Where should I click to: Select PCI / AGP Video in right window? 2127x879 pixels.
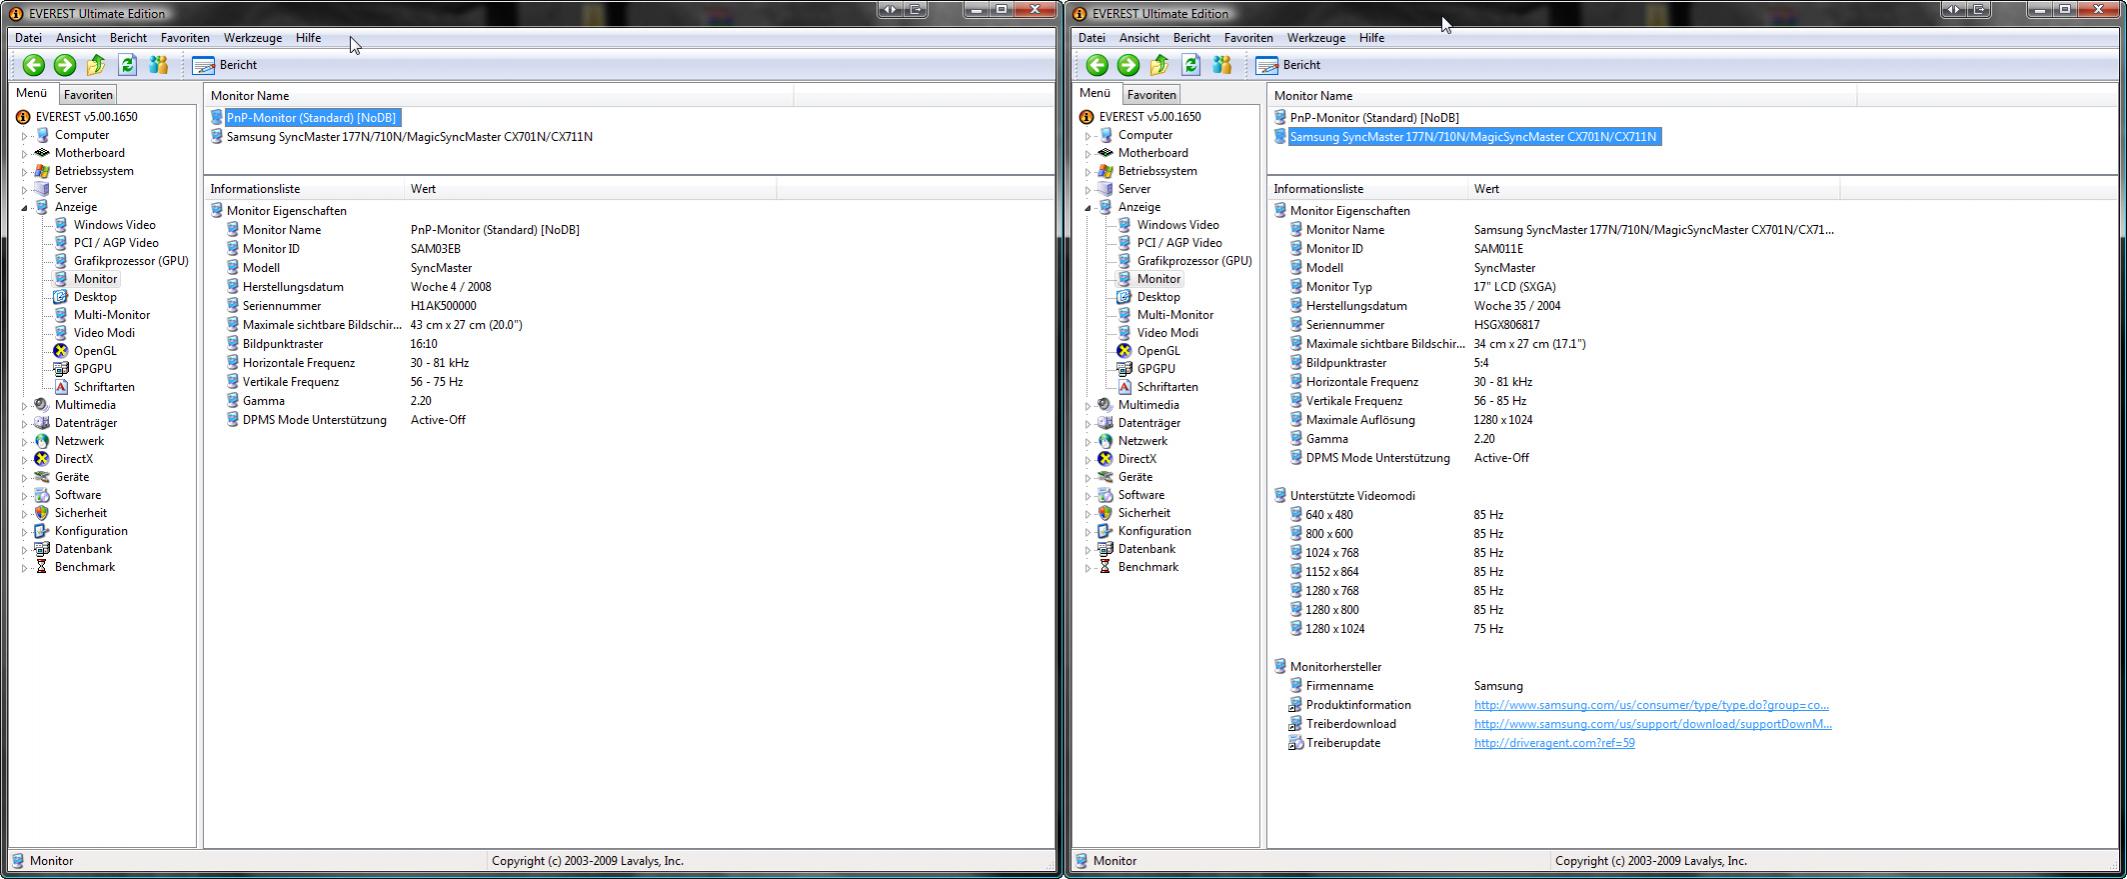pos(1179,243)
